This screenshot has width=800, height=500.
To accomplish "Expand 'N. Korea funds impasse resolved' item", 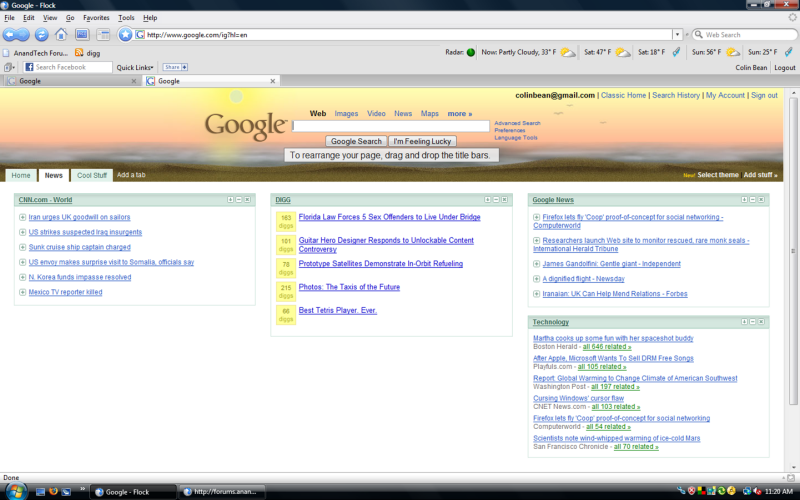I will point(22,277).
